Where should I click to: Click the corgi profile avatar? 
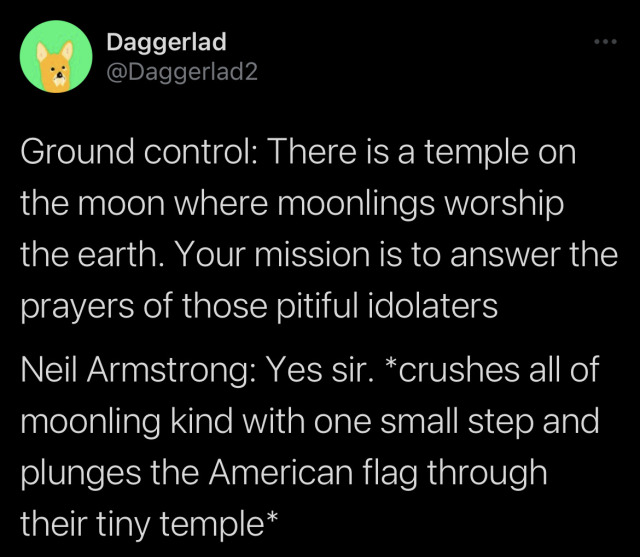click(55, 57)
